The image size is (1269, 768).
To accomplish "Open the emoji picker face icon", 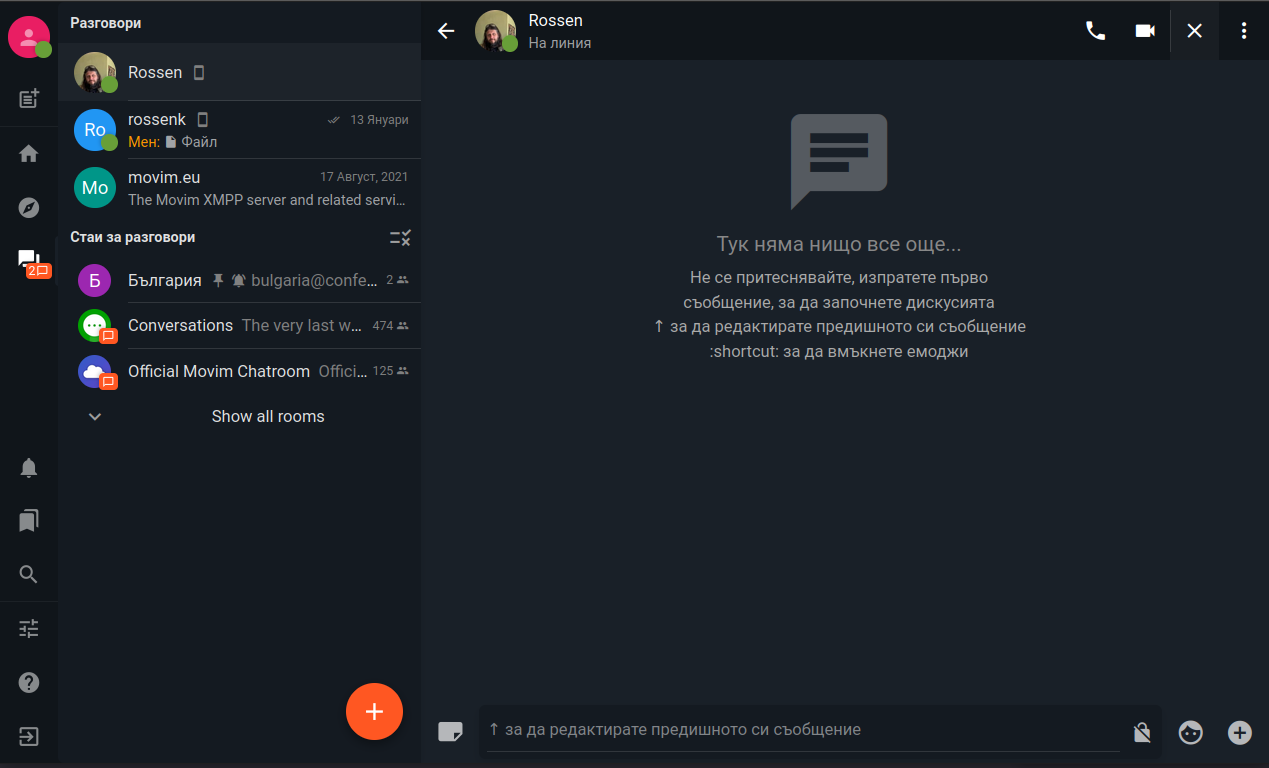I will (1190, 733).
